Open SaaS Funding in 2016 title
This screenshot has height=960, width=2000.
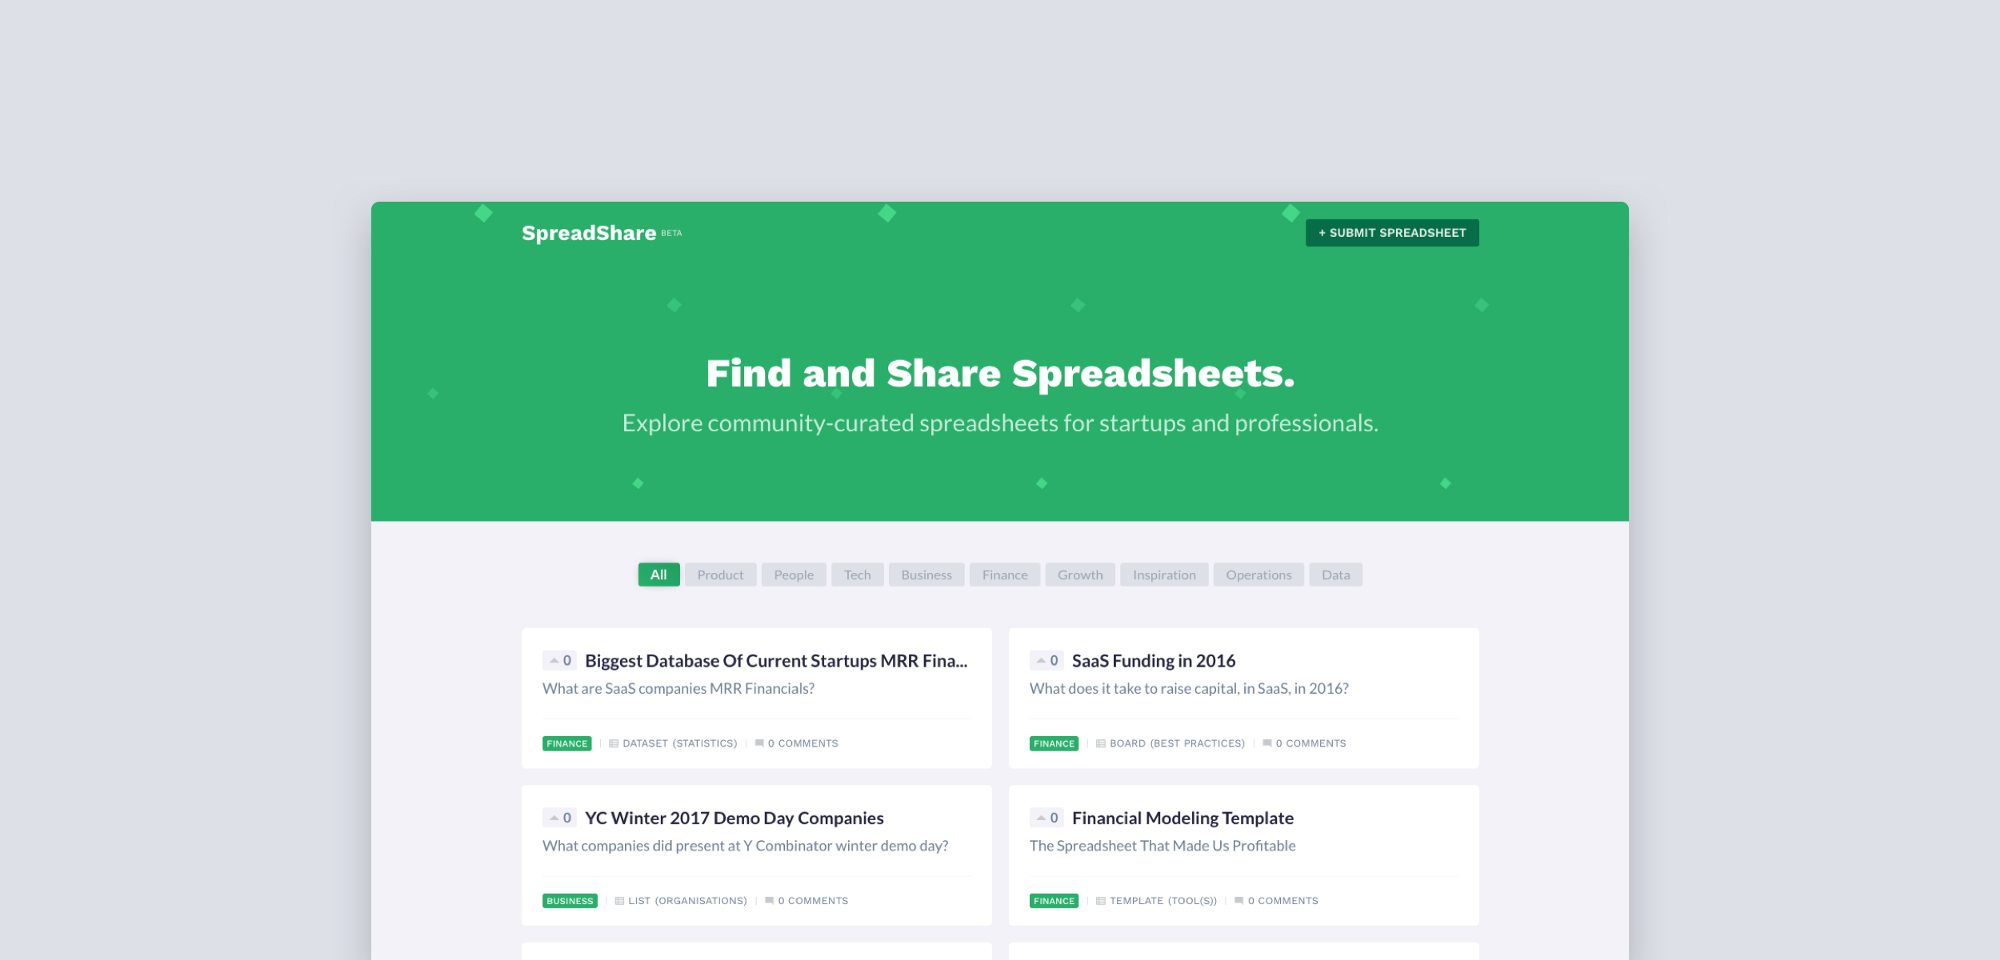click(1153, 661)
